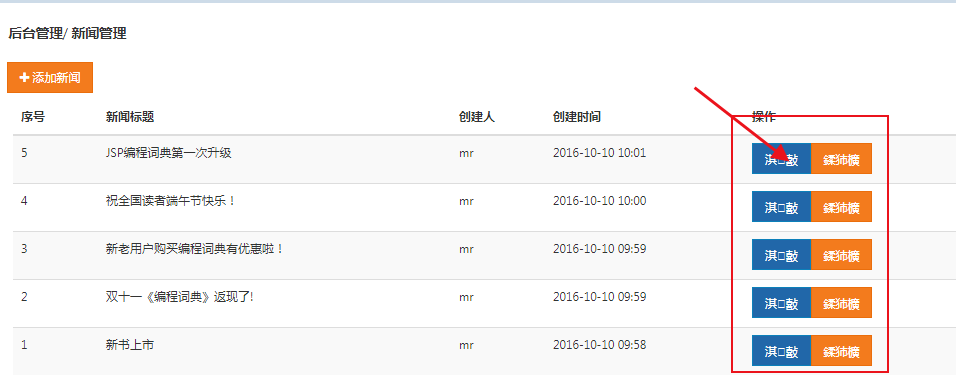Viewport: 956px width, 376px height.
Task: Open the 新闻管理 breadcrumb link
Action: pos(99,34)
